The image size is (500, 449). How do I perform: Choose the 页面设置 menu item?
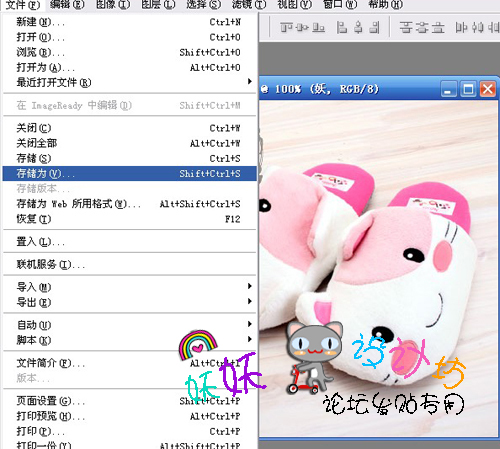point(129,401)
